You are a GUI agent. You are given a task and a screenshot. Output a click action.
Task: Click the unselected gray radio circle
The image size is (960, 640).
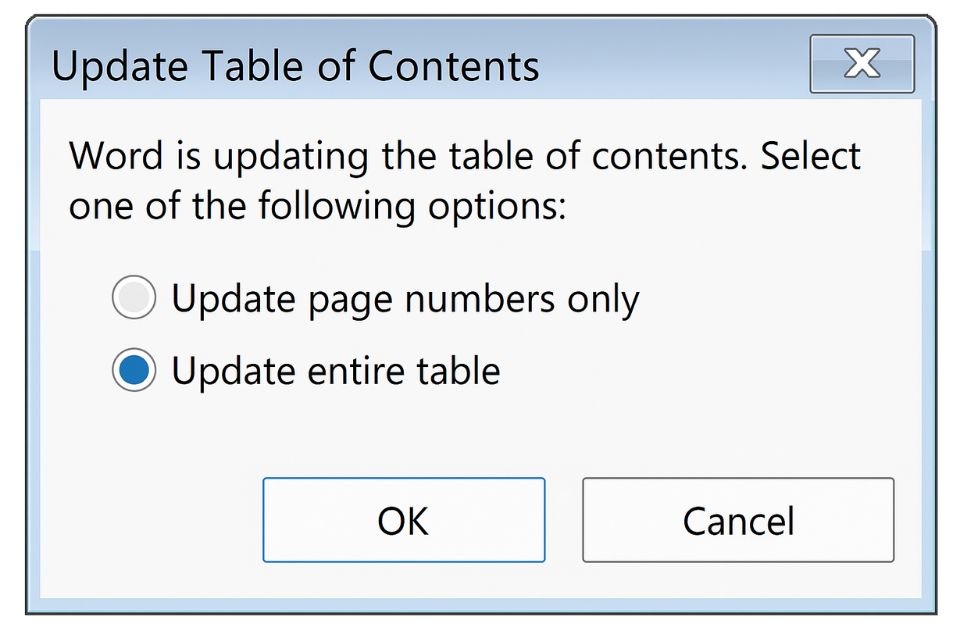pos(134,298)
